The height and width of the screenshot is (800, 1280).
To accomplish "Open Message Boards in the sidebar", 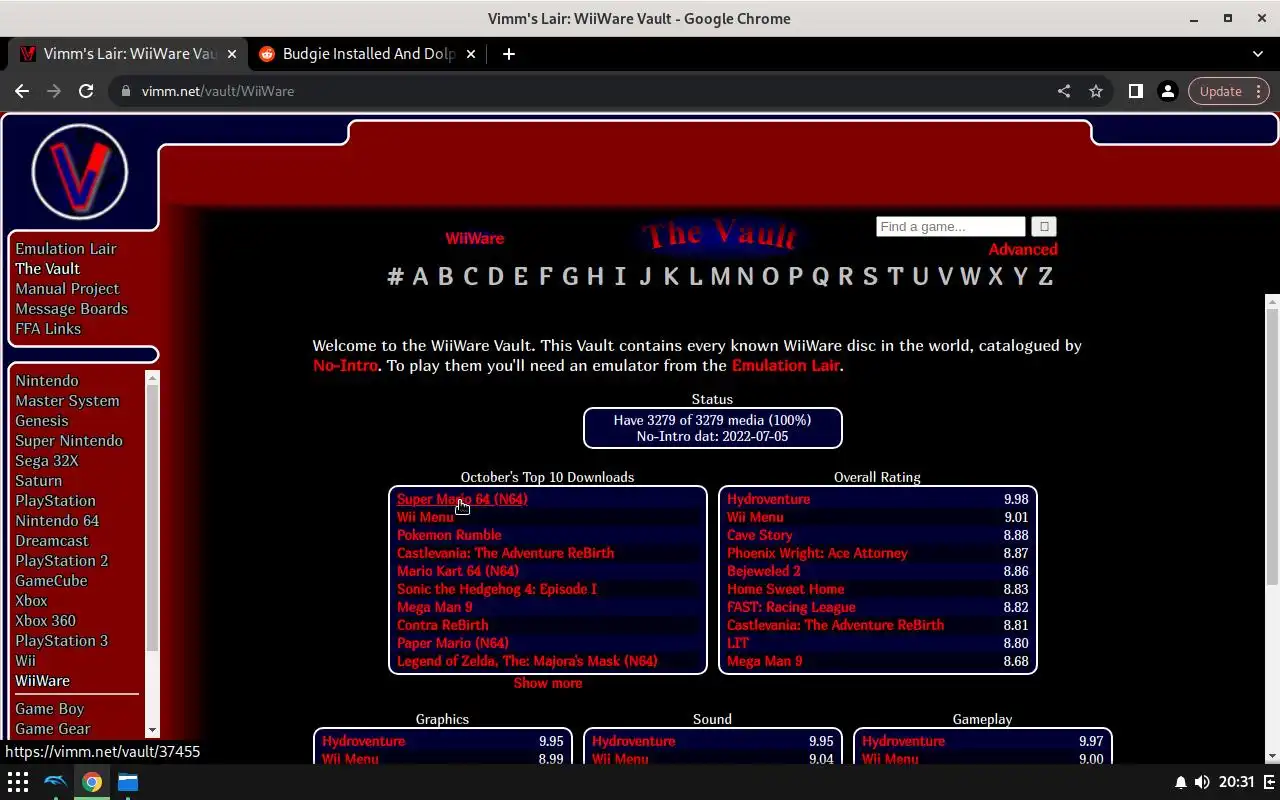I will click(x=71, y=309).
